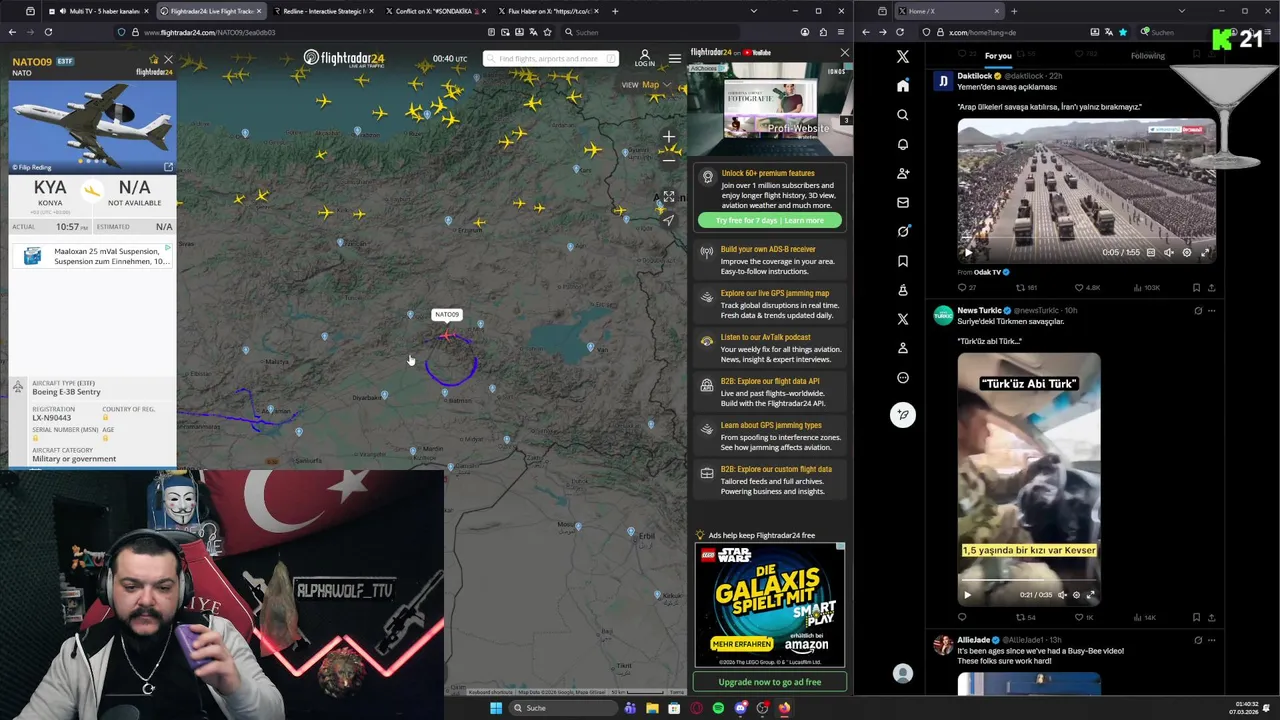This screenshot has height=720, width=1280.
Task: Open Build your own ADS-B receiver link
Action: coord(768,249)
